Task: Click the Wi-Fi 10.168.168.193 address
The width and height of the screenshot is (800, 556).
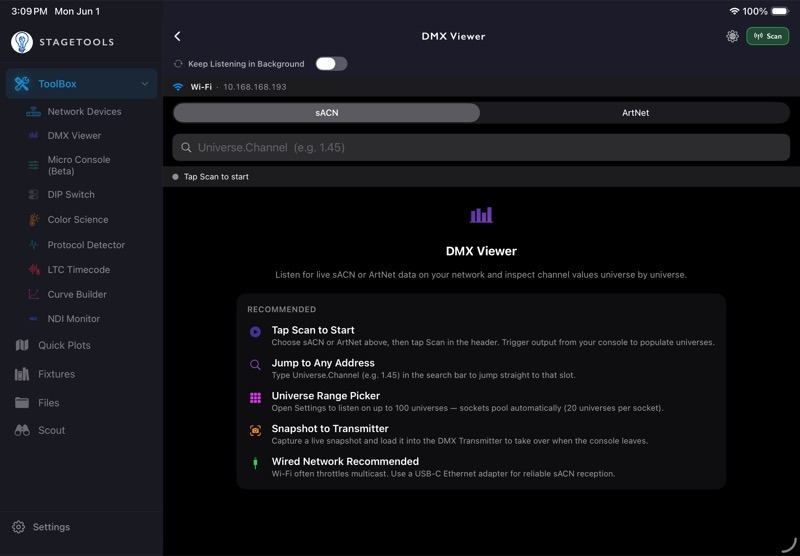Action: [255, 87]
